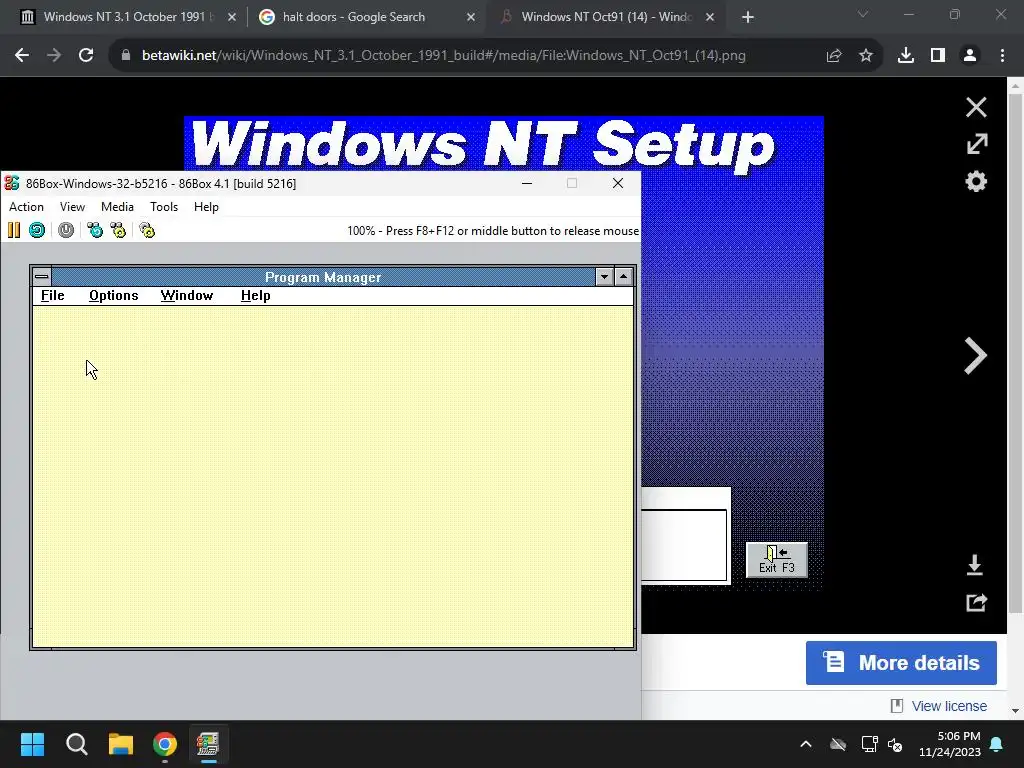Open the 86Box Action menu
The height and width of the screenshot is (768, 1024).
click(x=26, y=206)
